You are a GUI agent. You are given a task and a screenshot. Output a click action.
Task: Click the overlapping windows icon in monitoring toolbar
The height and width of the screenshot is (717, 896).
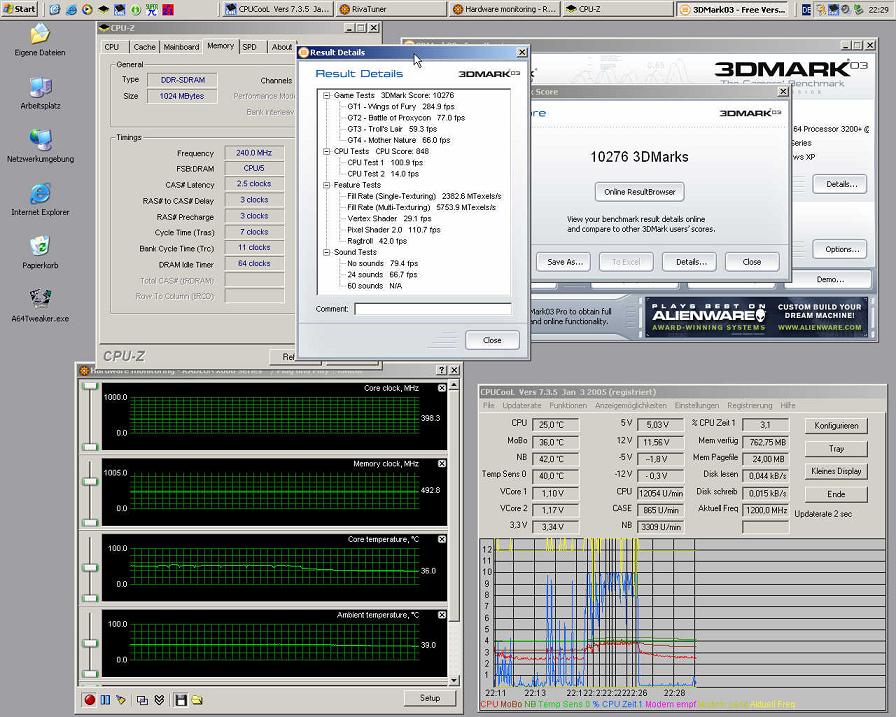pyautogui.click(x=142, y=700)
